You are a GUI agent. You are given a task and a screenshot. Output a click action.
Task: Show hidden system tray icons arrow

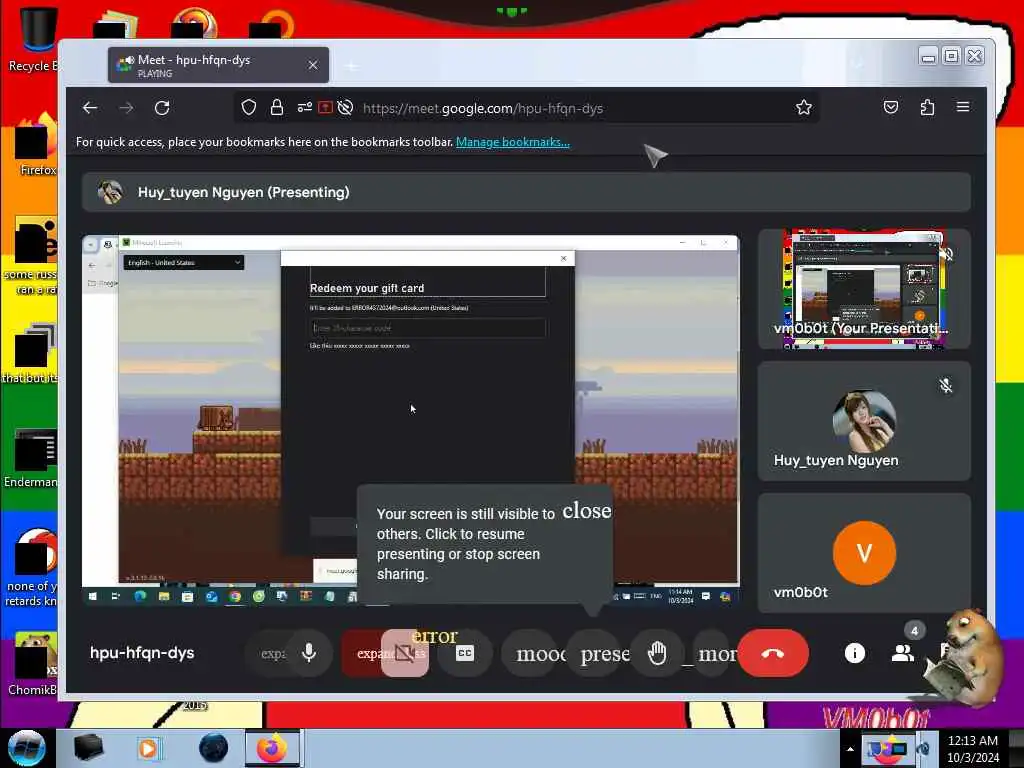tap(850, 749)
